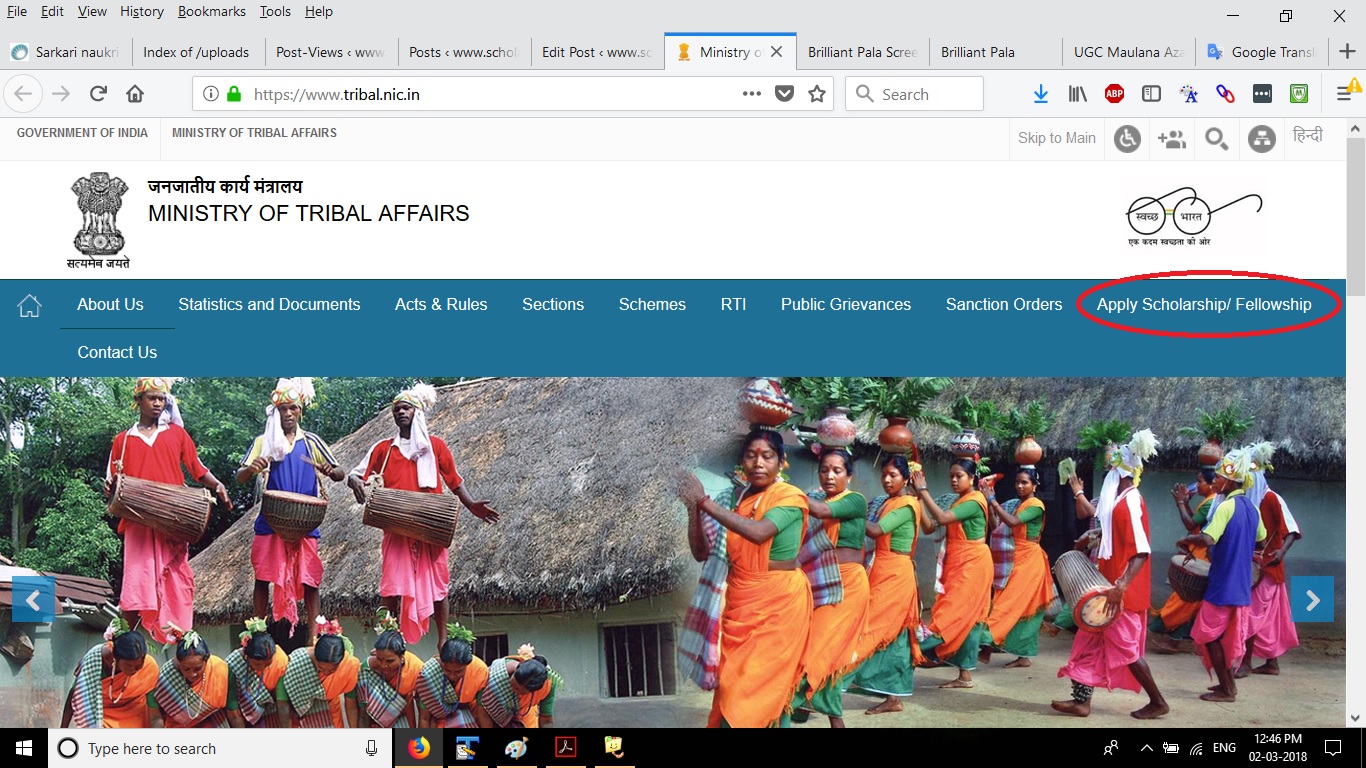Click the accessibility wheelchair icon

1127,139
